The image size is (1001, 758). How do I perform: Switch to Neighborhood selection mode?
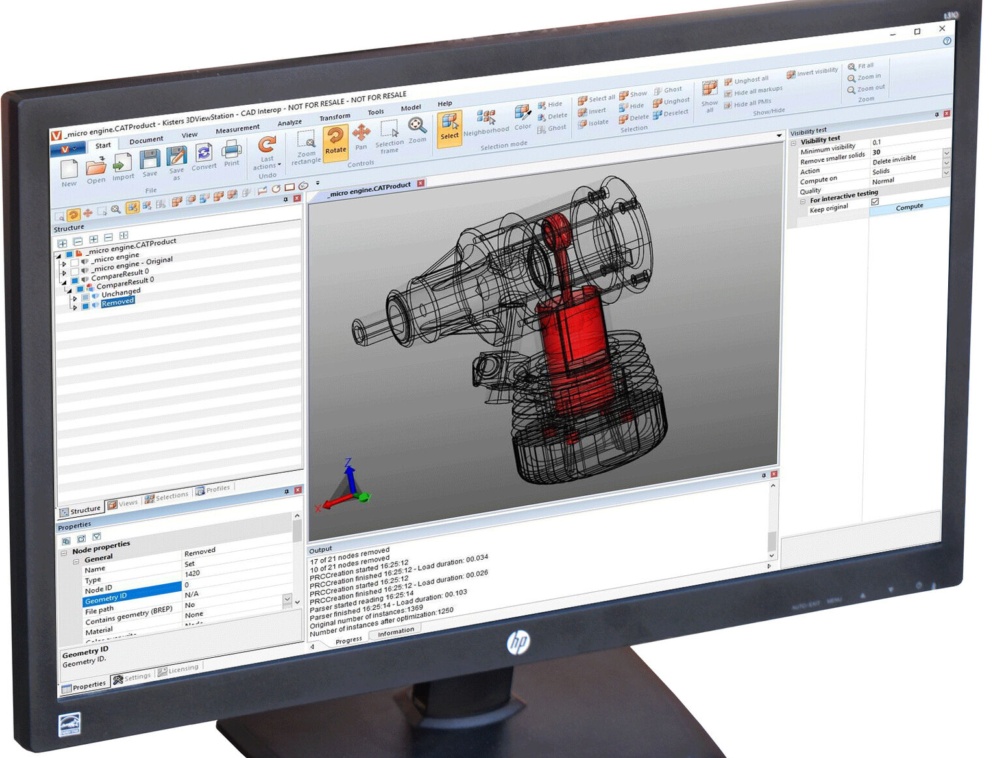tap(486, 123)
